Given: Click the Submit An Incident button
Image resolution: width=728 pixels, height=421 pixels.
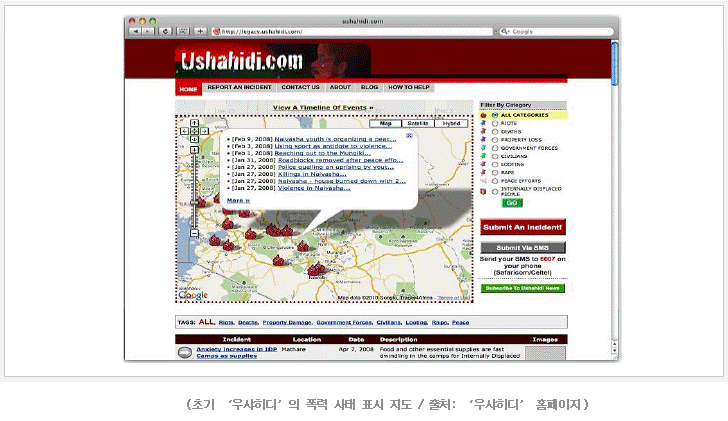Looking at the screenshot, I should pos(523,227).
